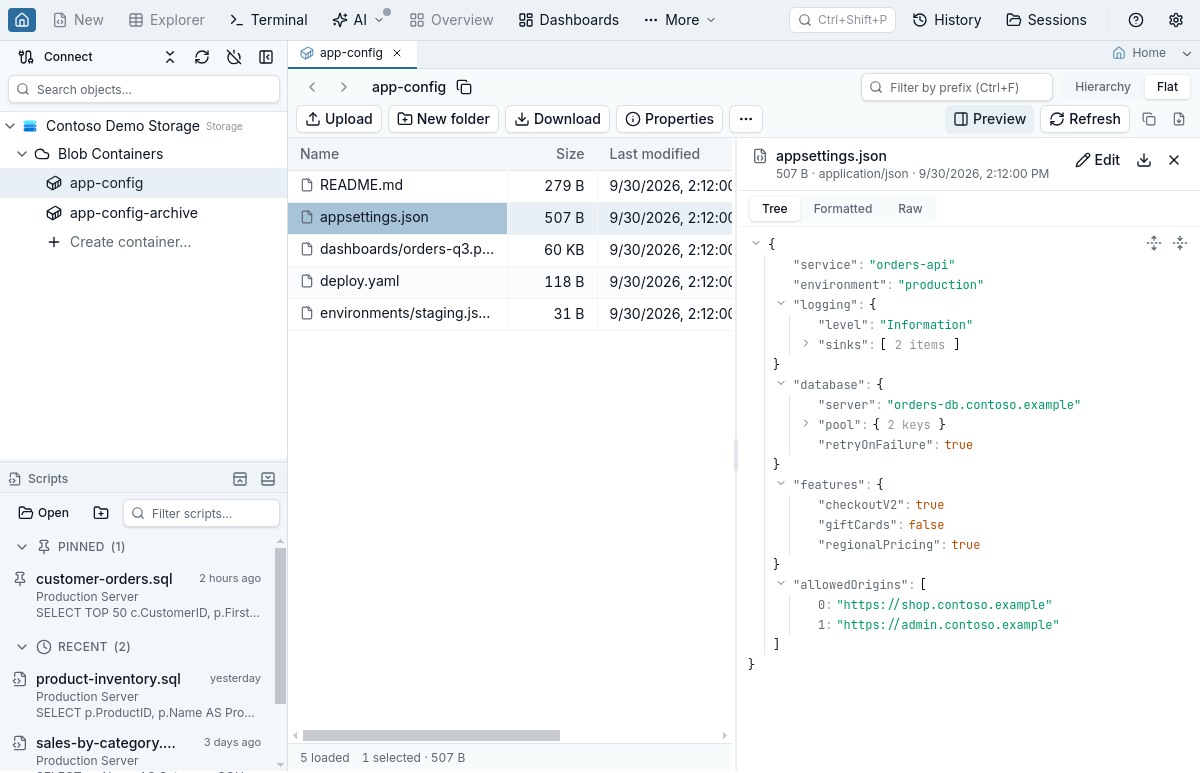Open blob Properties

coord(669,119)
